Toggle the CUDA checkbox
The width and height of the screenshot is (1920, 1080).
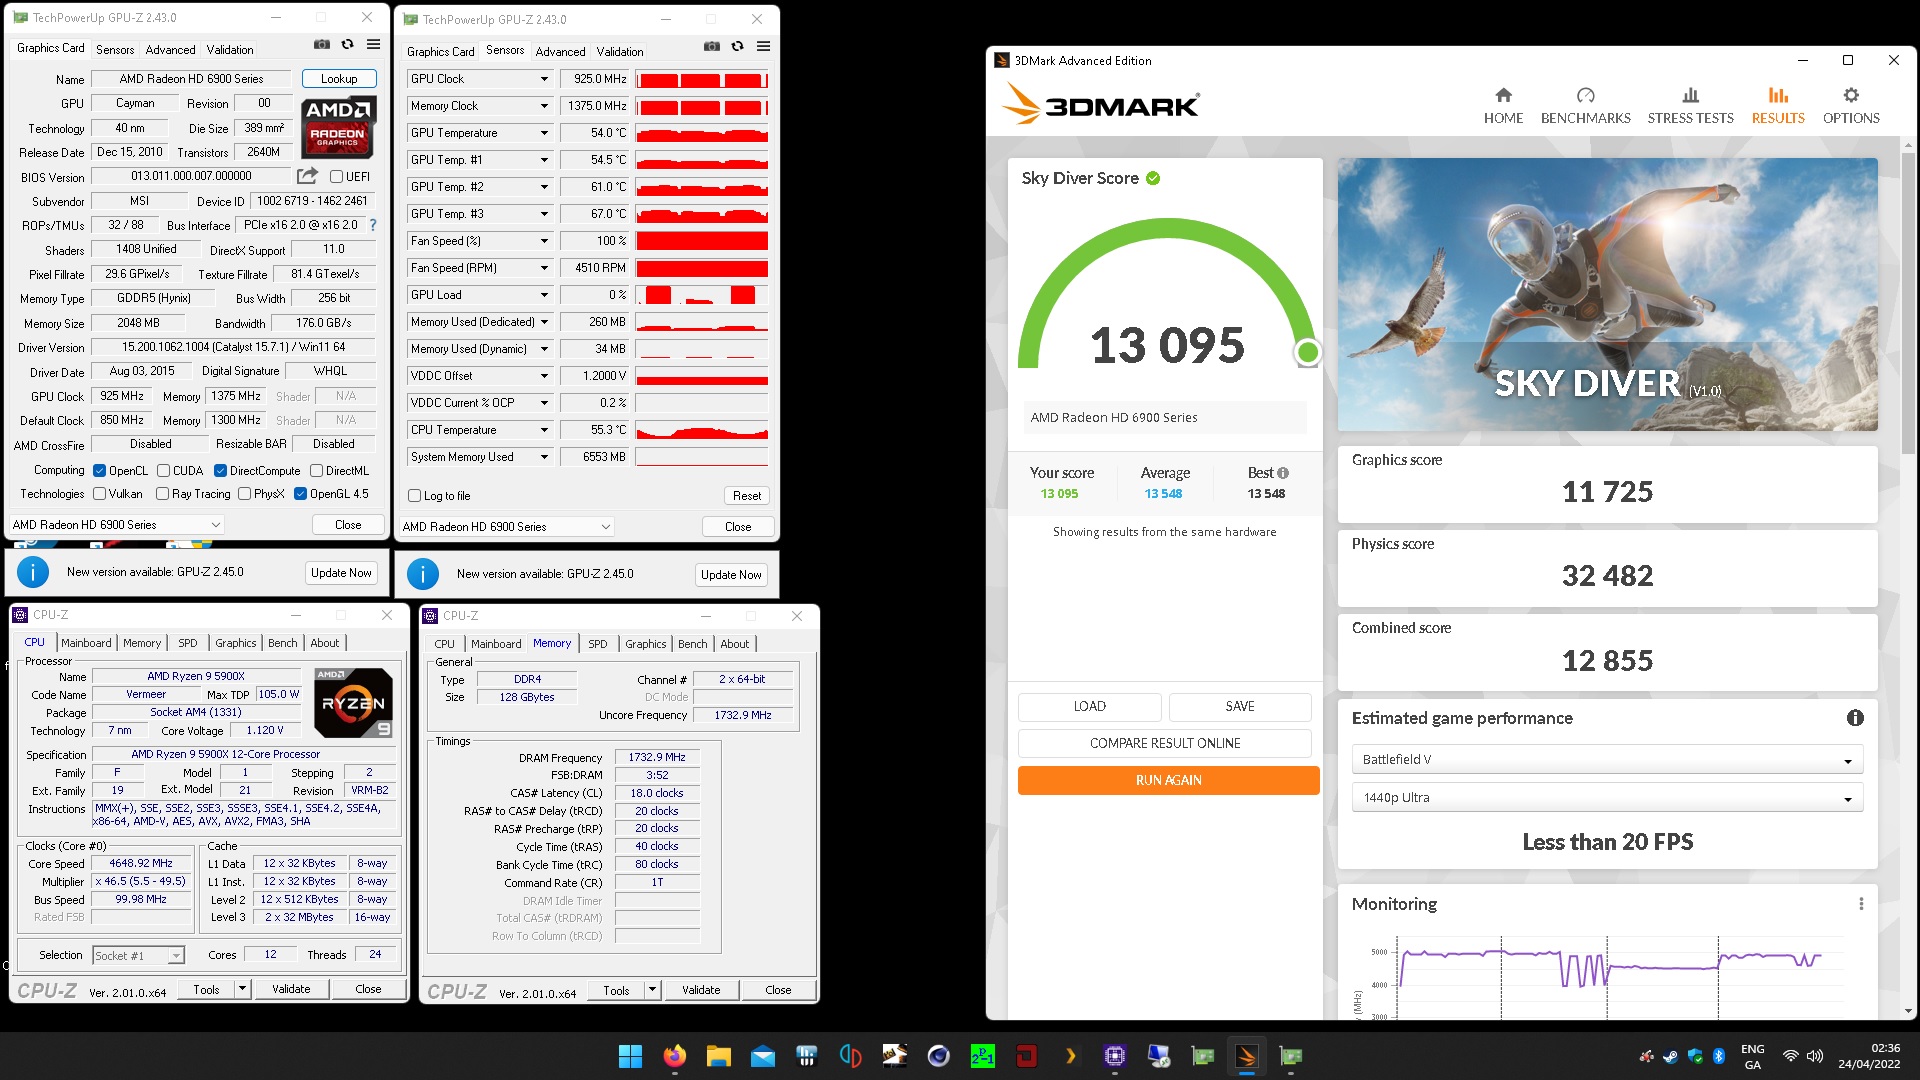click(163, 471)
